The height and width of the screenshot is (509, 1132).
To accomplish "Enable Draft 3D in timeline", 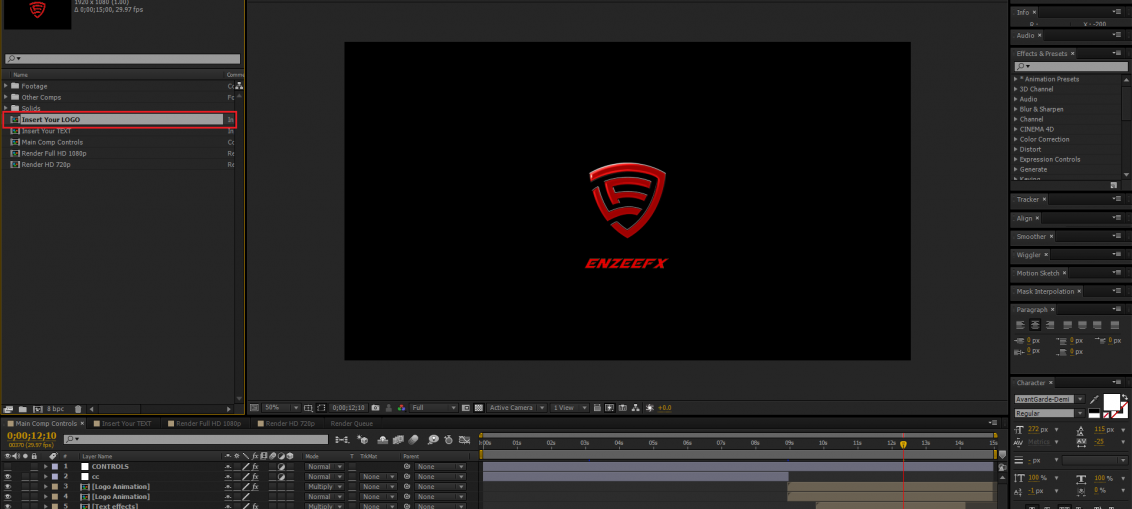I will coord(362,440).
